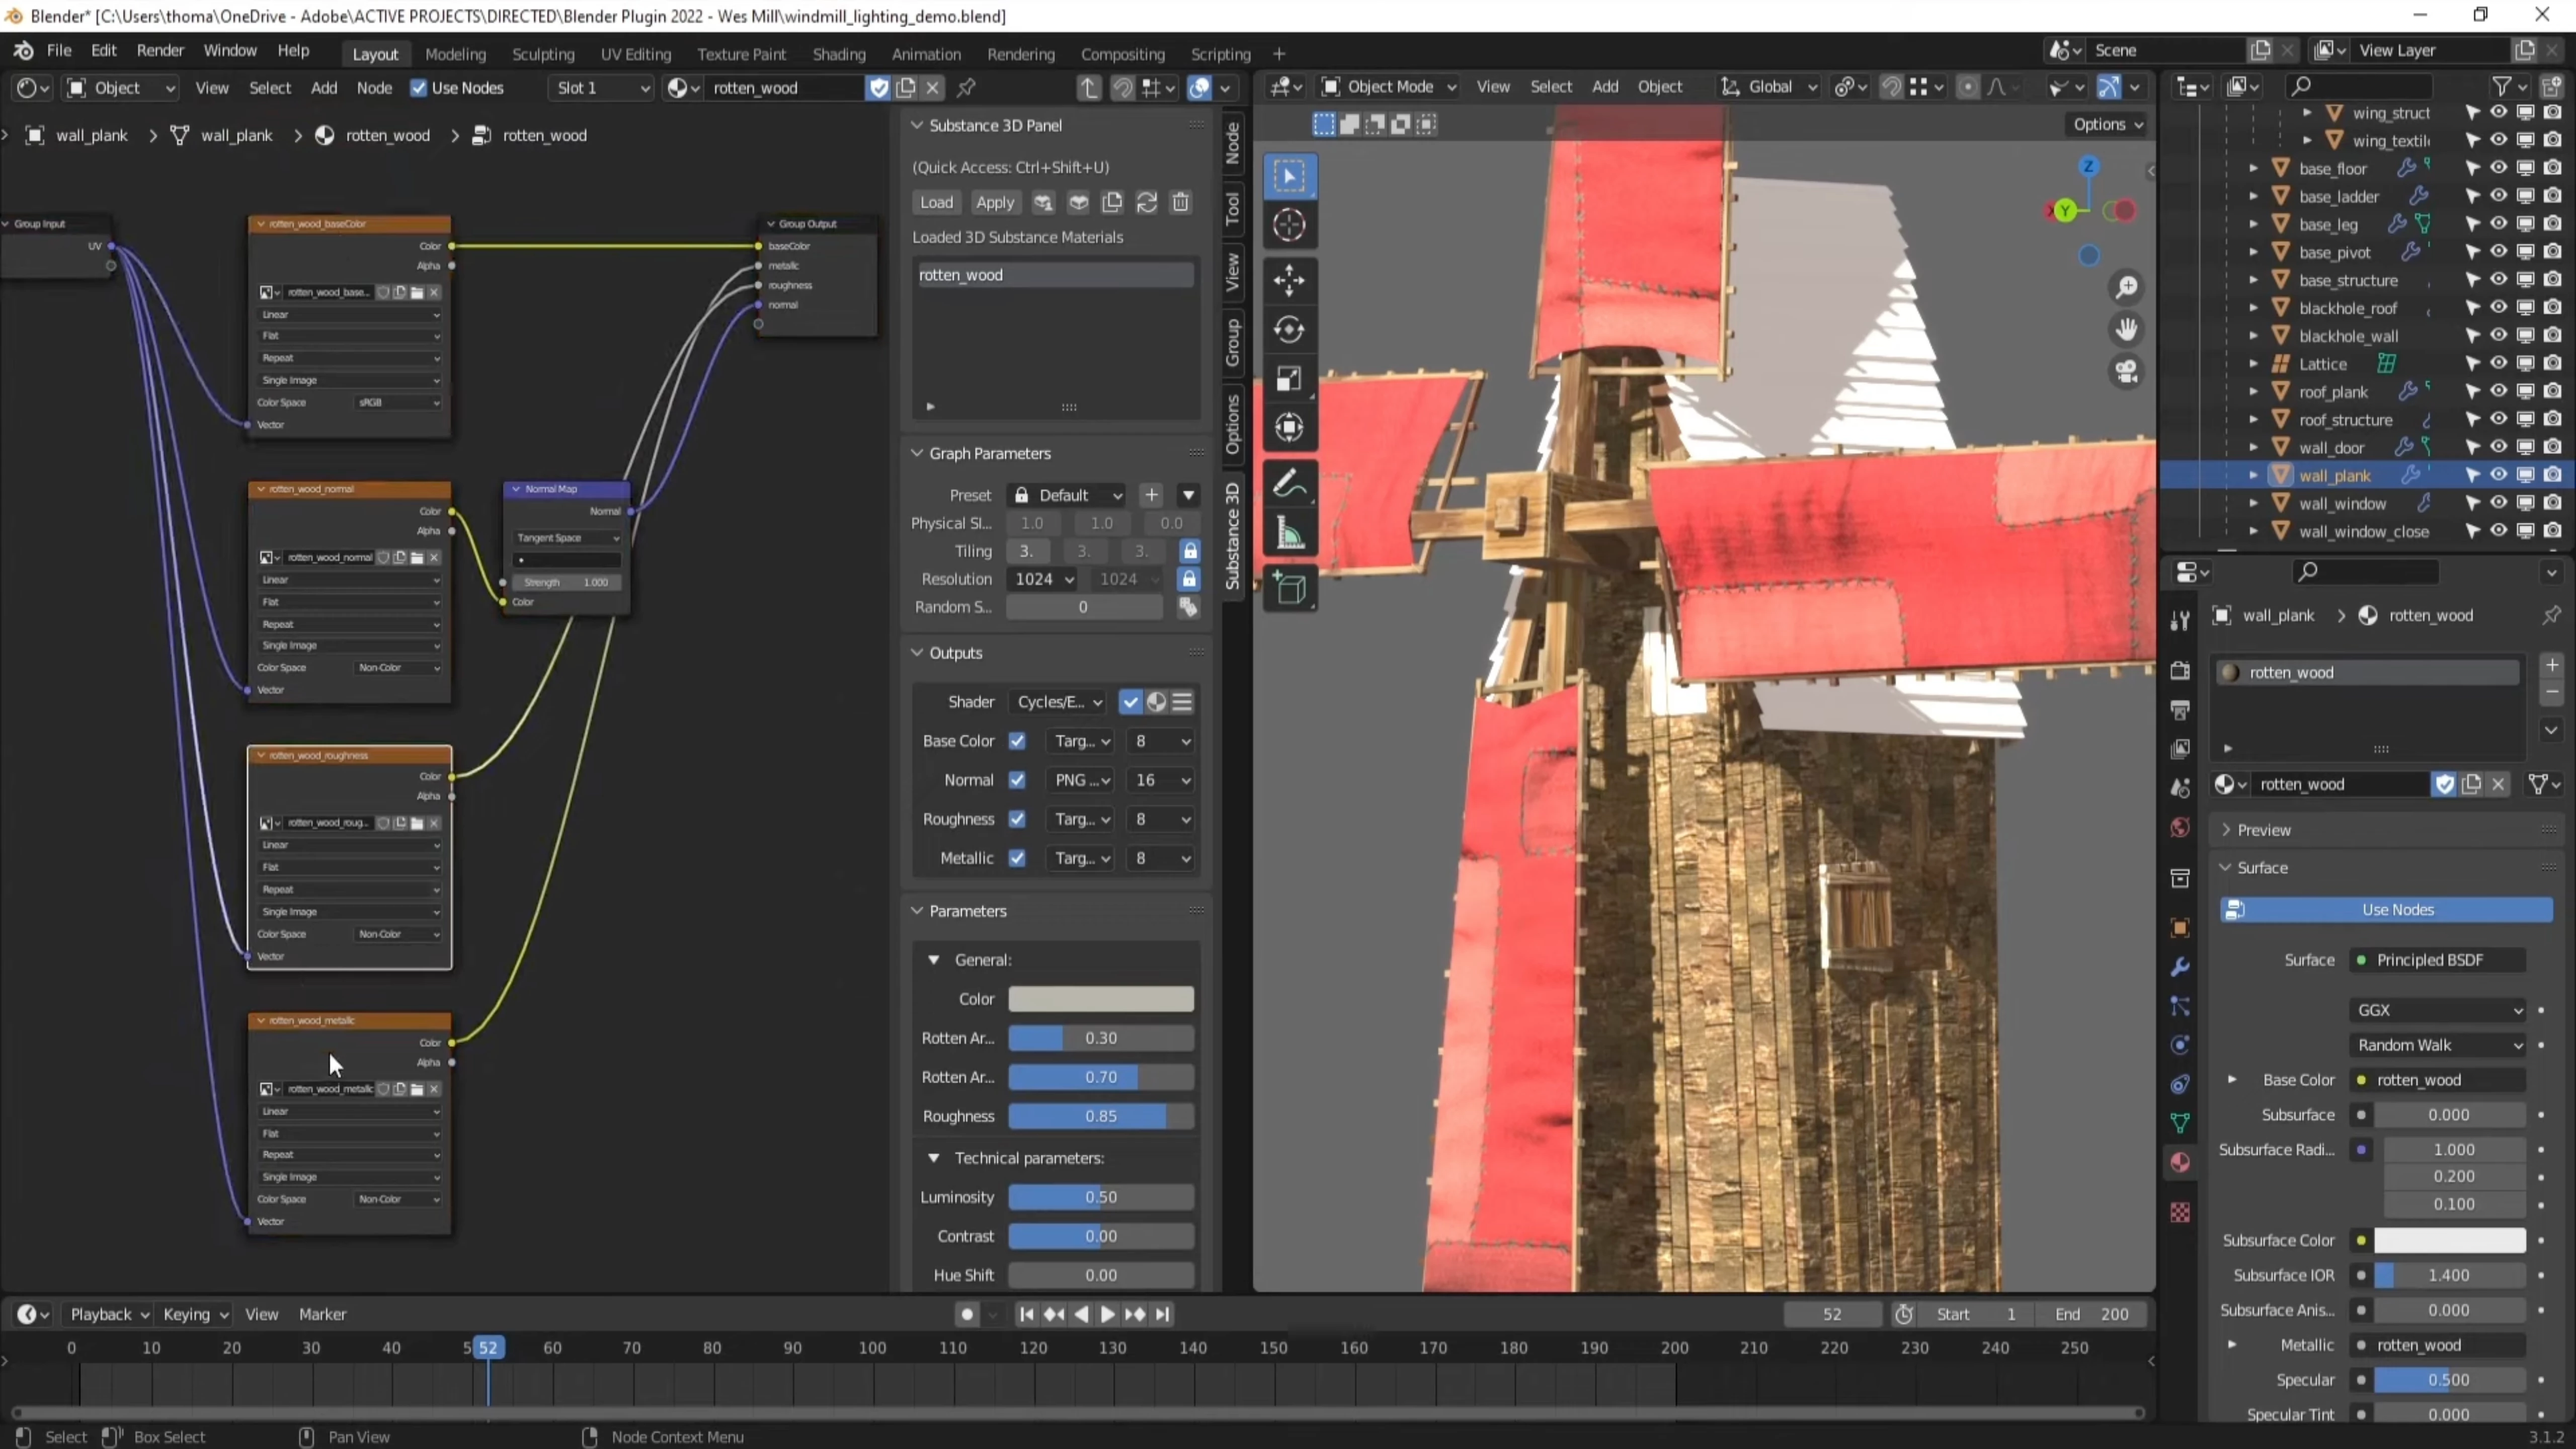
Task: Expand the Preview panel in material properties
Action: 2264,830
